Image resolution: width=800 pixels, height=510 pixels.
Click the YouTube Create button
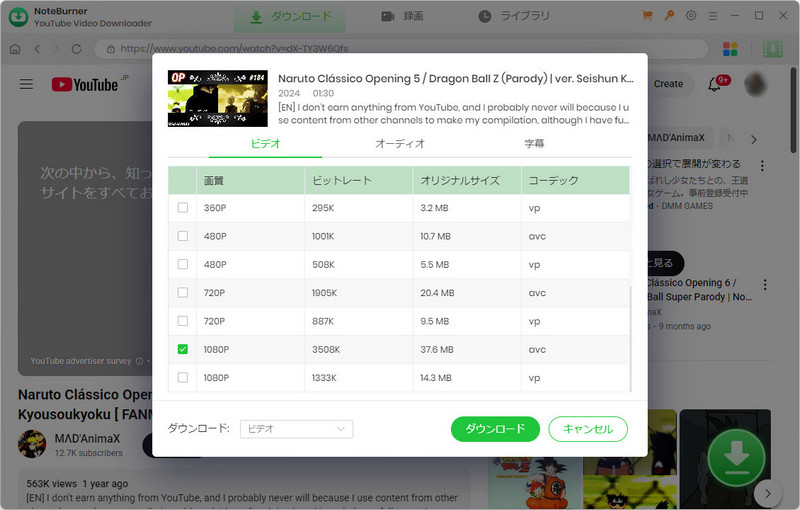coord(668,84)
